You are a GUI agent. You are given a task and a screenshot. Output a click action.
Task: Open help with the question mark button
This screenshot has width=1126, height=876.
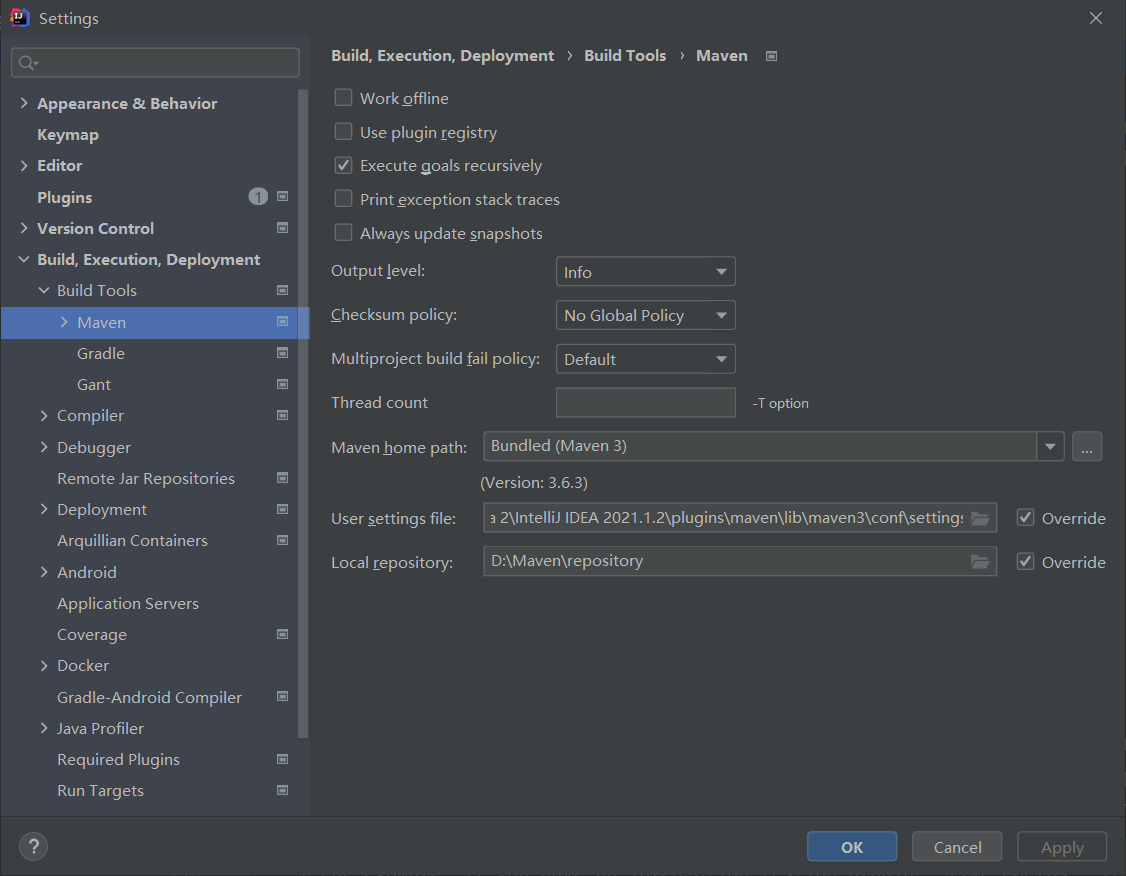click(33, 846)
